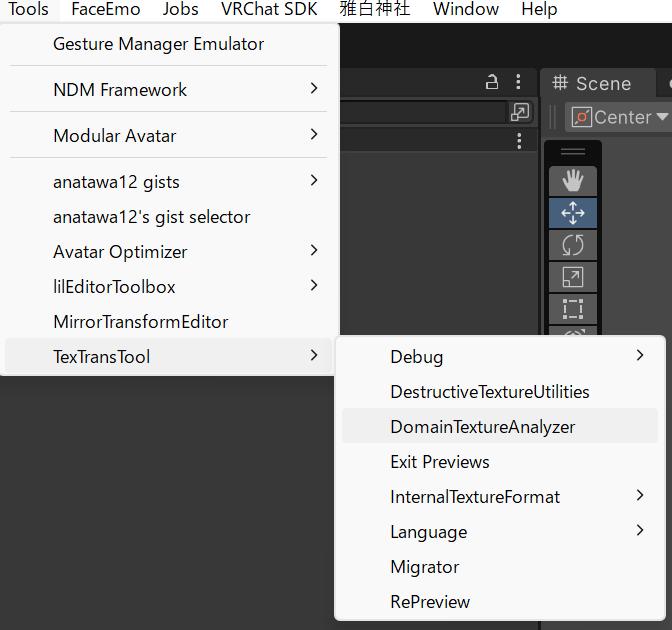Open the FaceEmo menu
This screenshot has height=630, width=672.
pyautogui.click(x=105, y=9)
